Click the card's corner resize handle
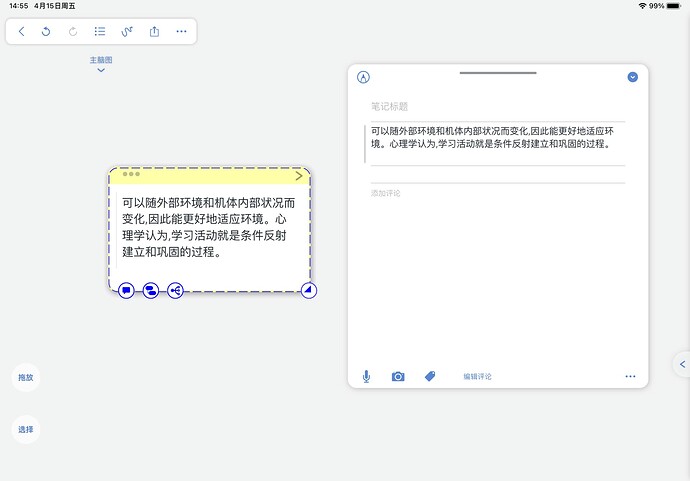 (308, 291)
